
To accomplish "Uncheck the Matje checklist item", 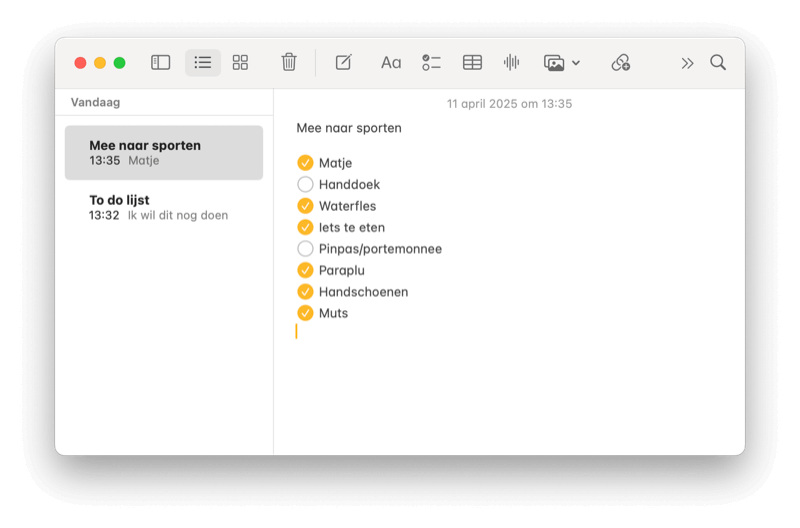I will pyautogui.click(x=305, y=163).
